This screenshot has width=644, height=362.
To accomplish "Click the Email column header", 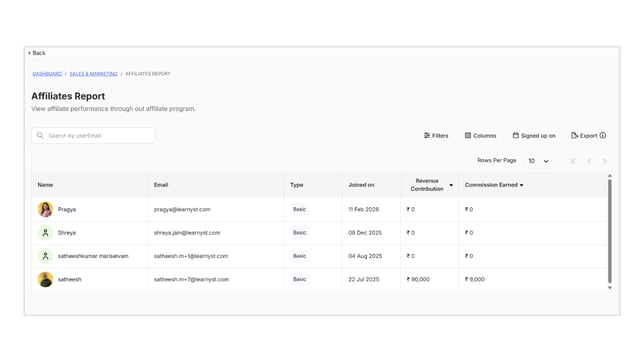I will 161,185.
